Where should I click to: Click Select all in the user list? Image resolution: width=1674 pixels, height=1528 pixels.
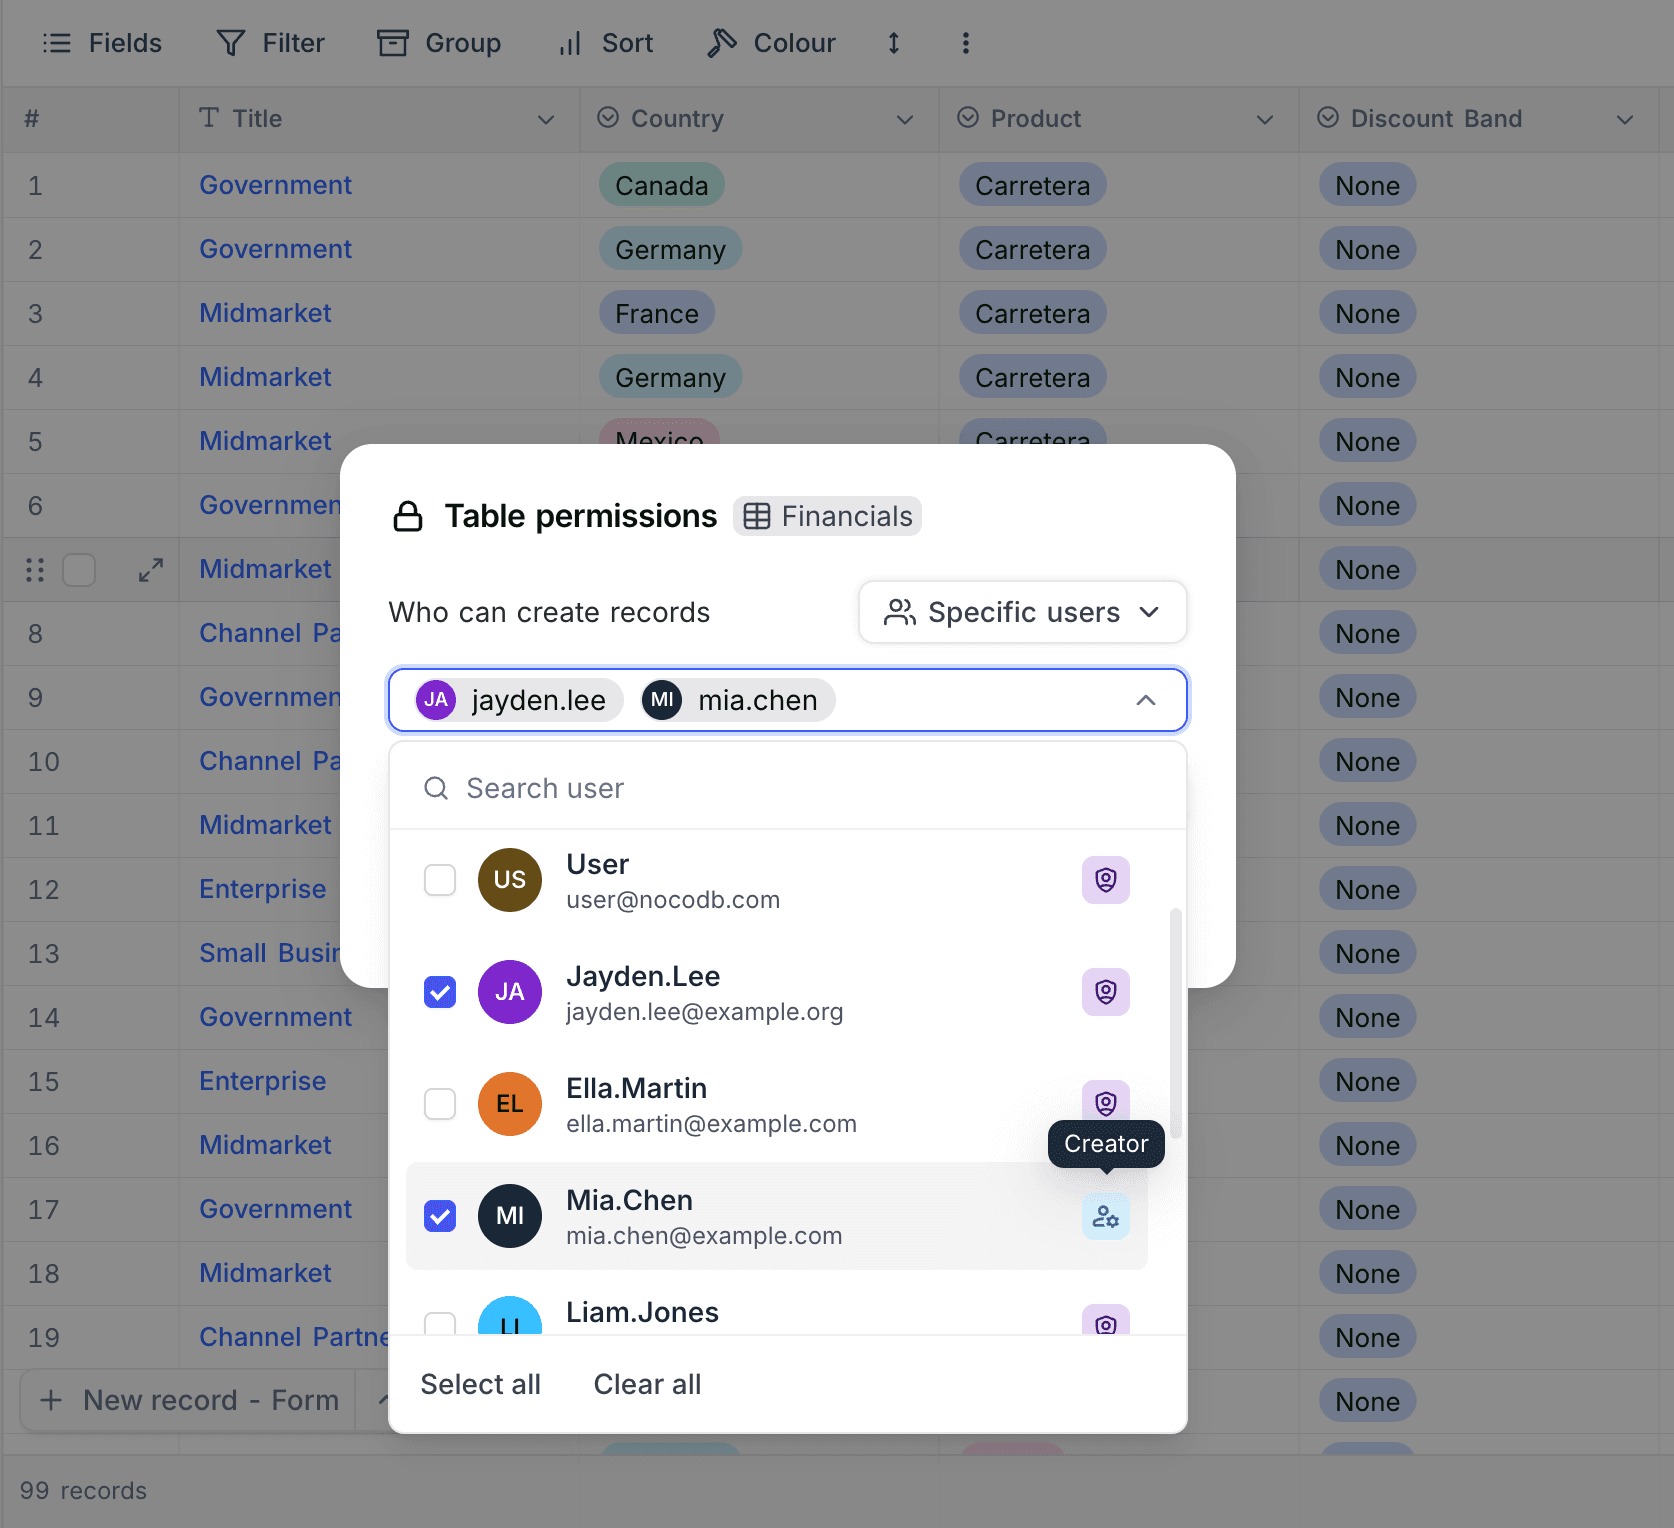481,1384
